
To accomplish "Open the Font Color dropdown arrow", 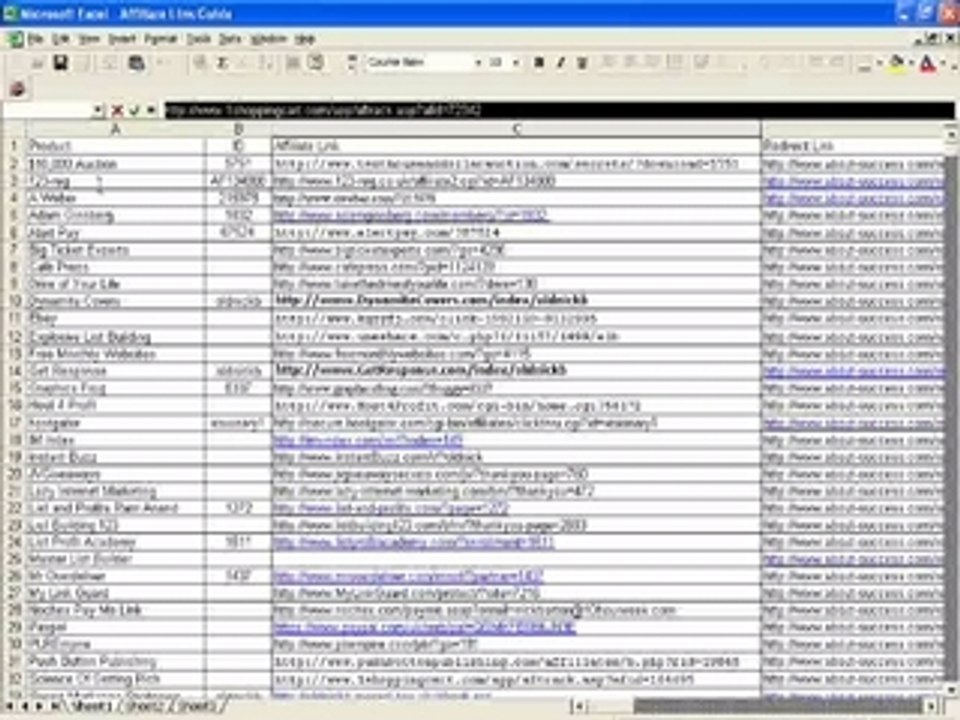I will pos(943,63).
